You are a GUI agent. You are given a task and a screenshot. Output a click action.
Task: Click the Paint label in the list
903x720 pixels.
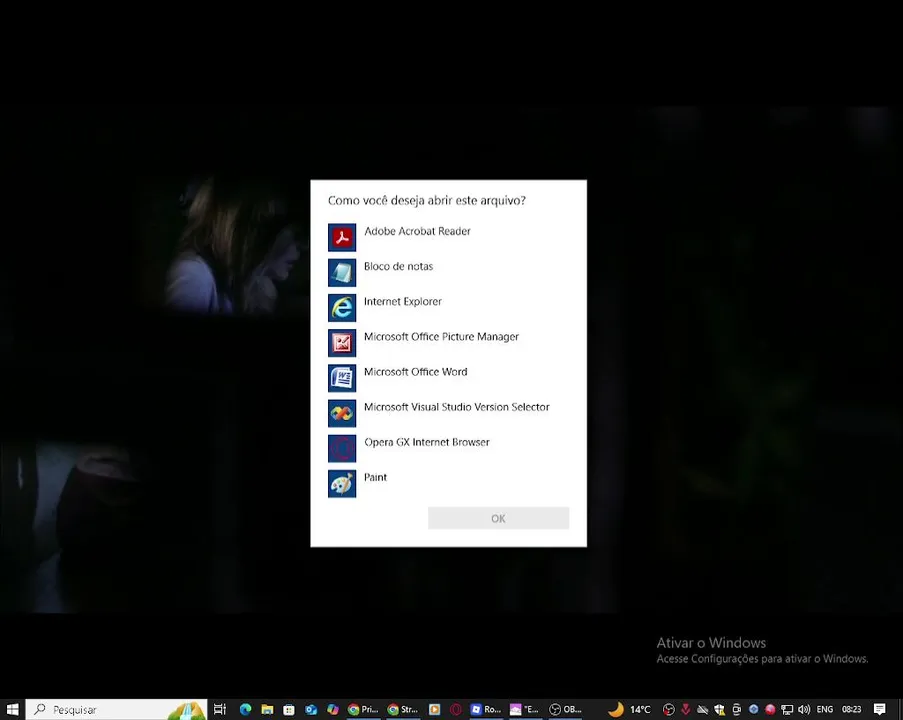pos(375,477)
